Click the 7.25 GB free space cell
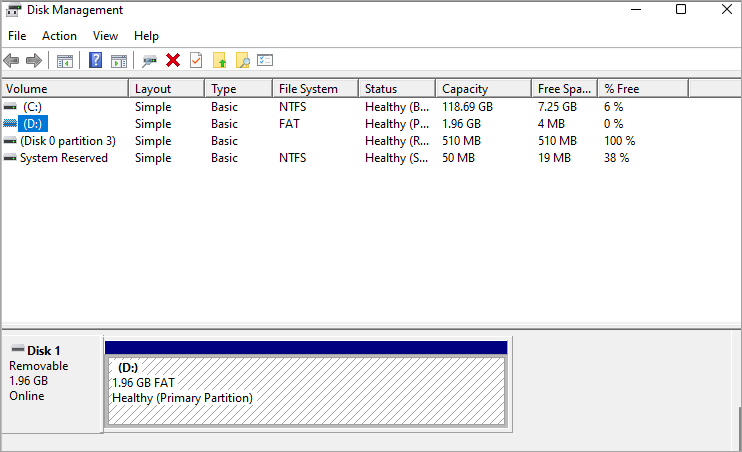 pyautogui.click(x=557, y=107)
